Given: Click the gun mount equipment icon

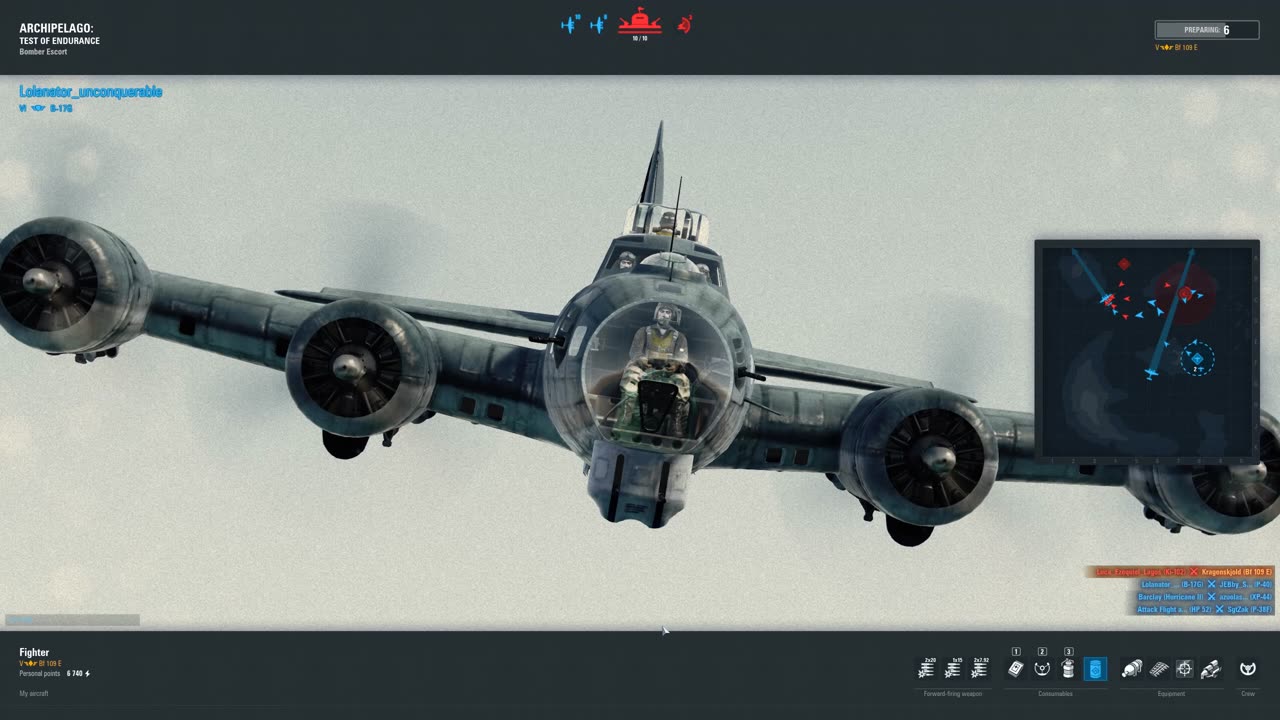Looking at the screenshot, I should click(x=1211, y=669).
